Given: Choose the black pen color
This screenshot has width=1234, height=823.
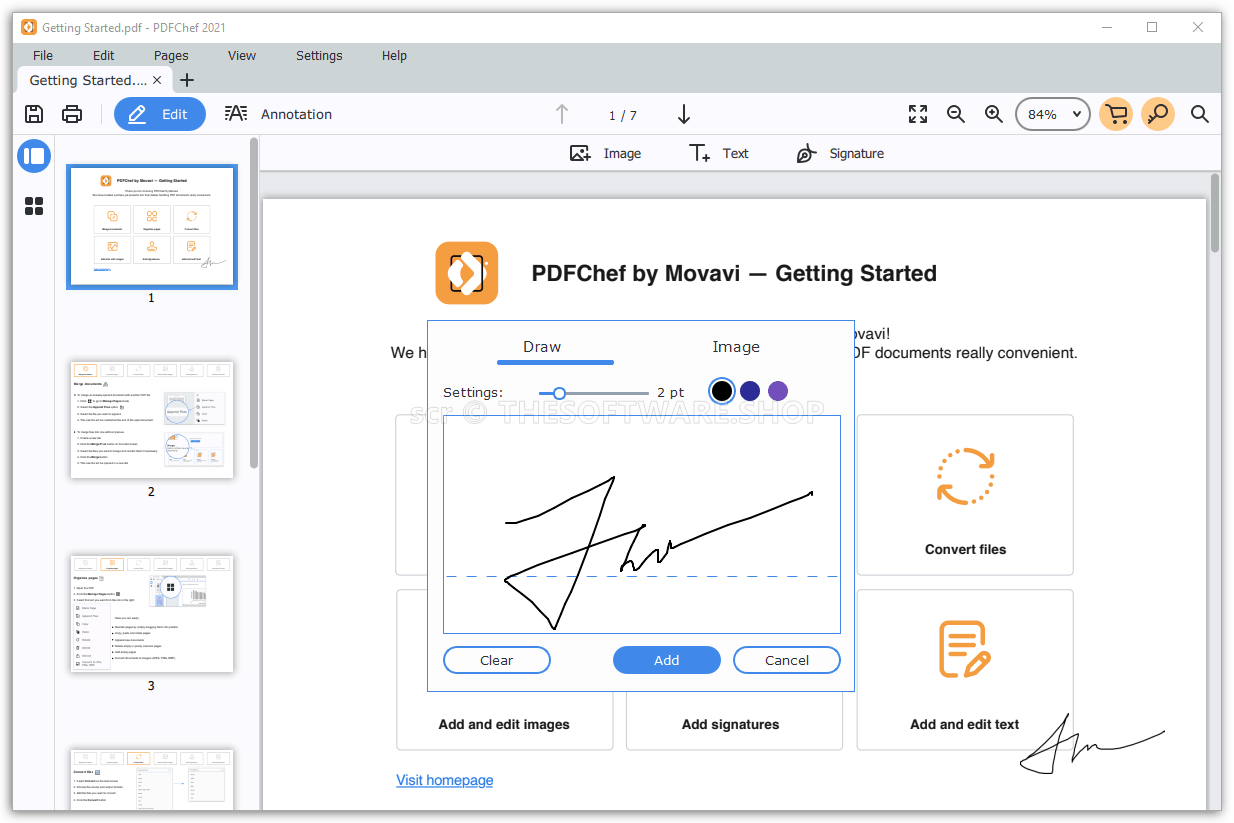Looking at the screenshot, I should [722, 391].
